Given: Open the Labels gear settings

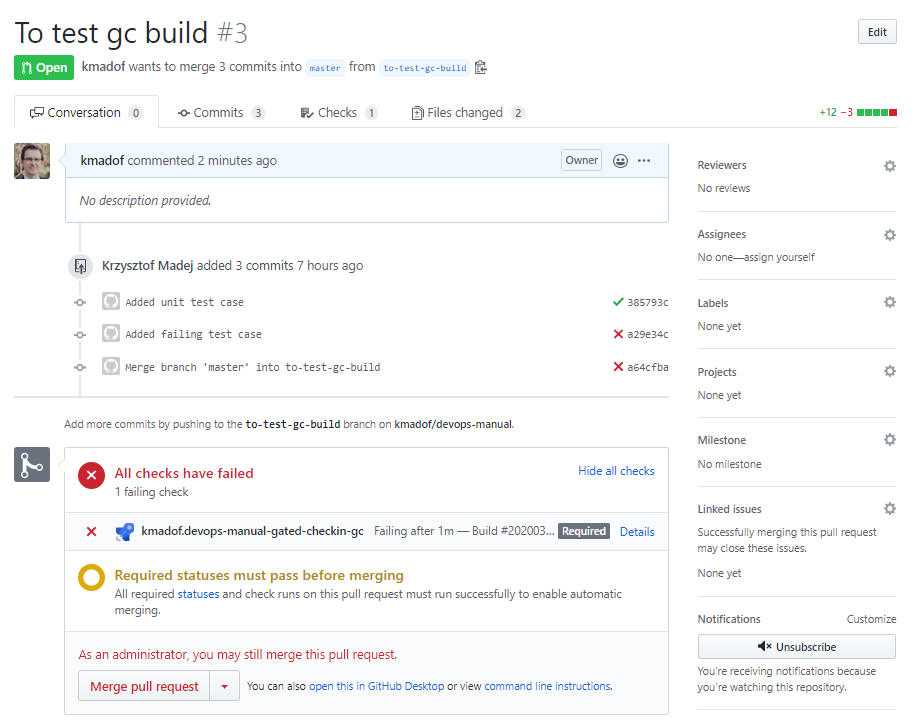Looking at the screenshot, I should [x=890, y=302].
